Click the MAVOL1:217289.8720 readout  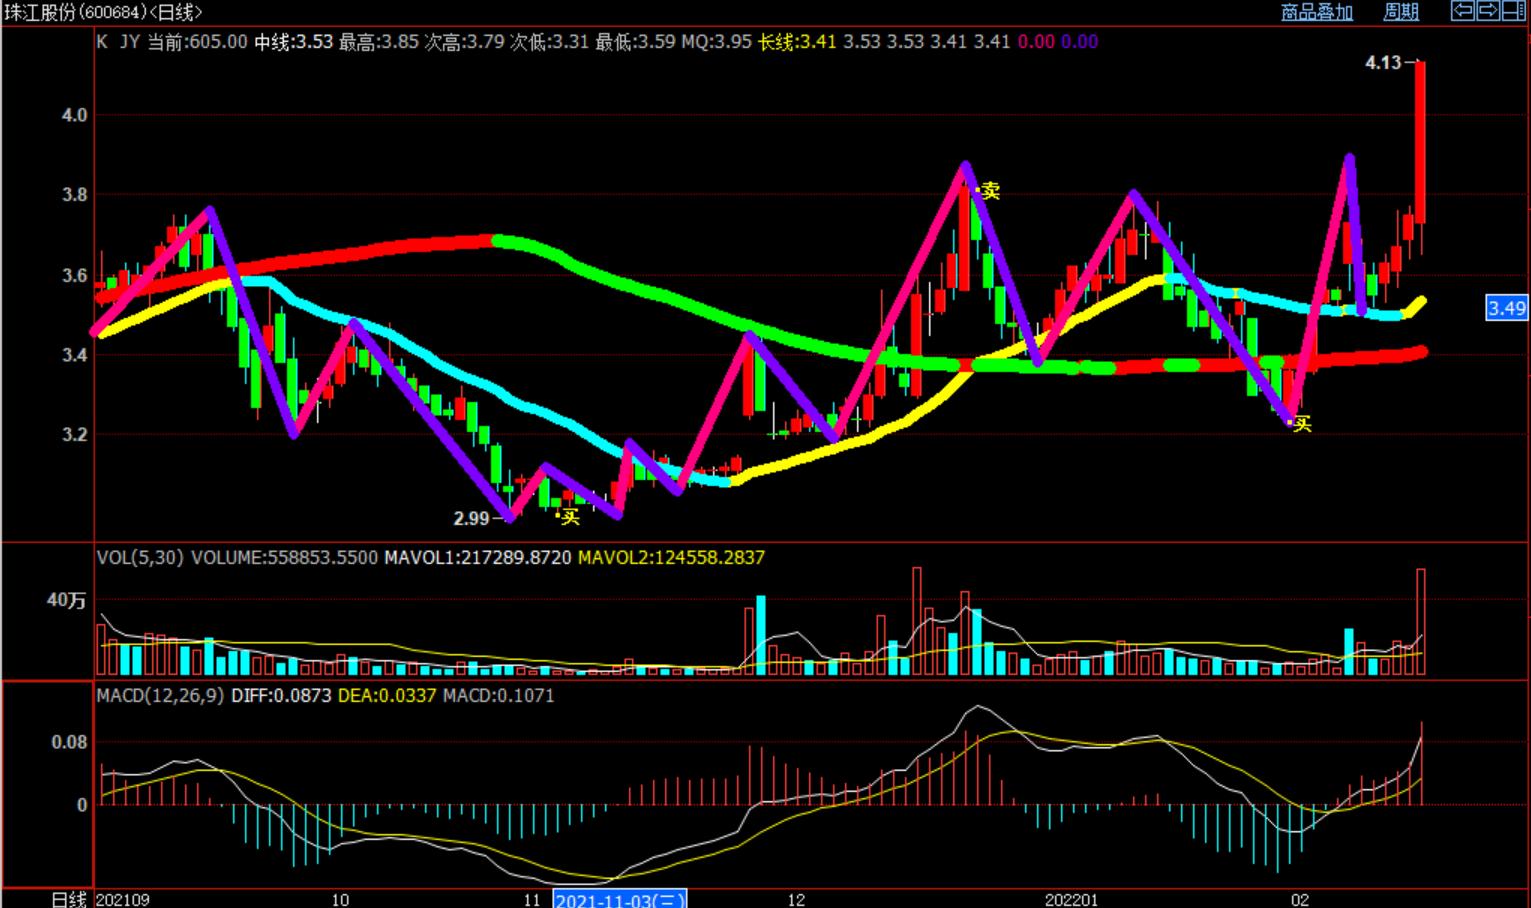click(479, 557)
